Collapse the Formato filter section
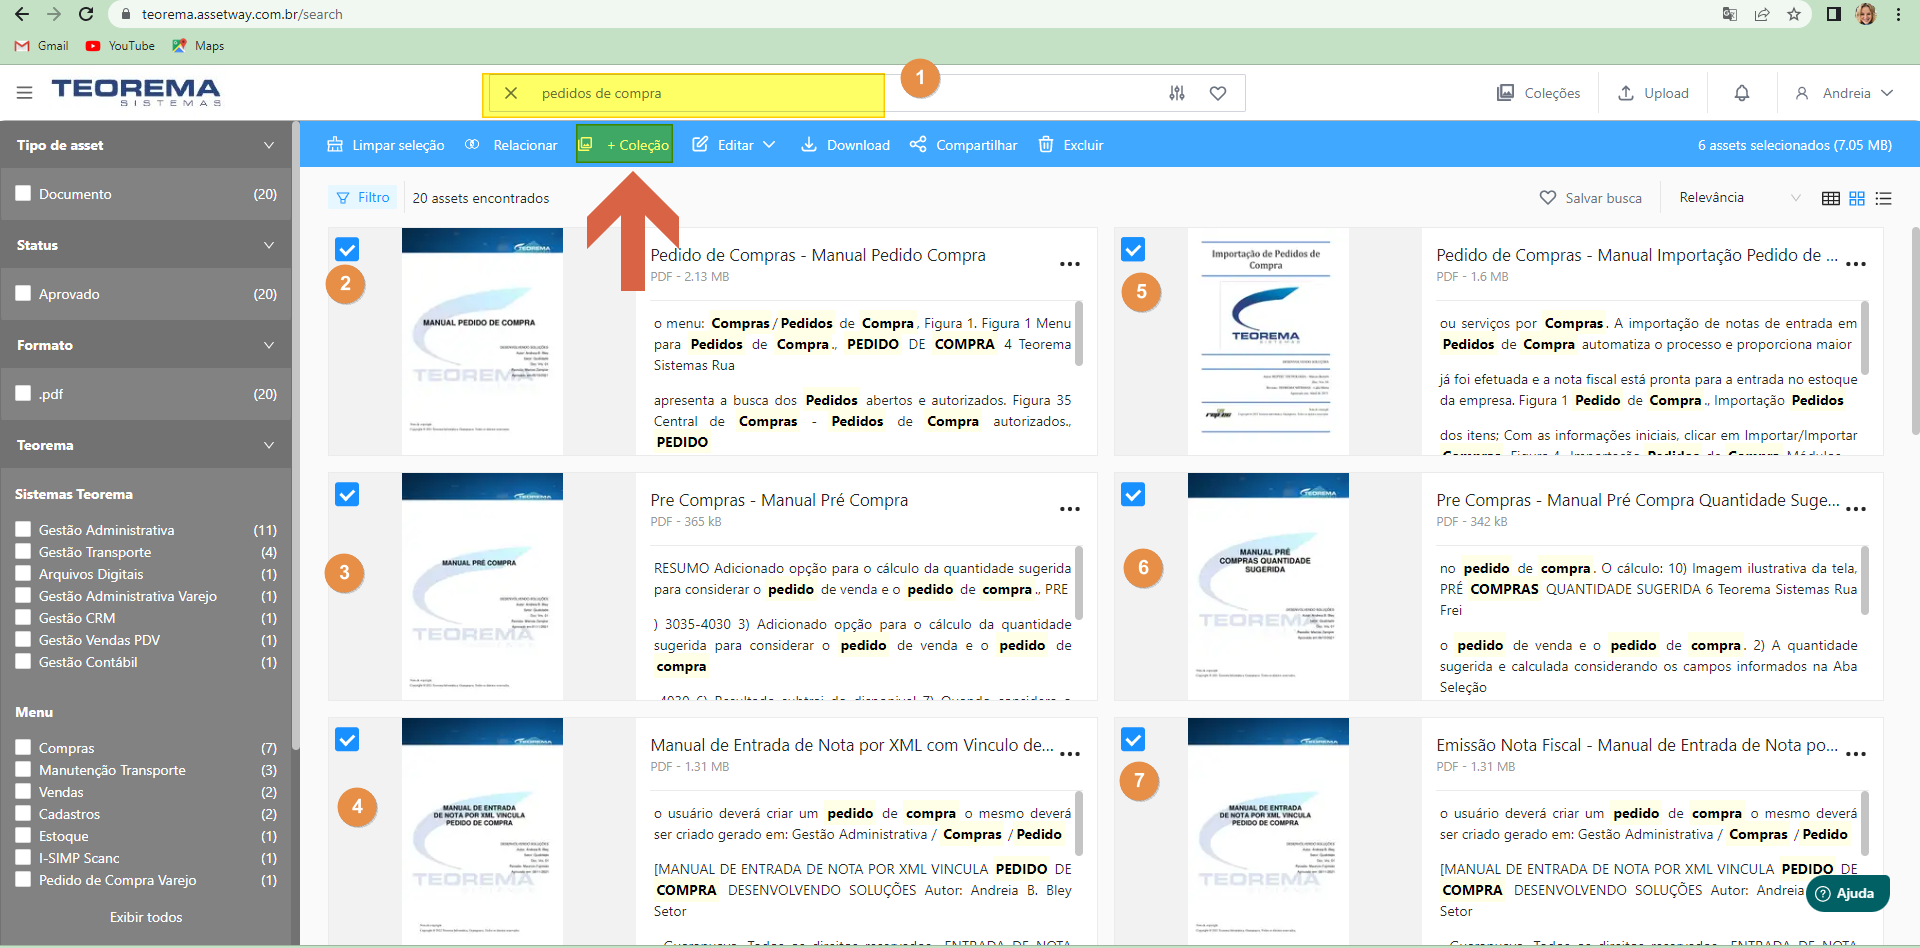Image resolution: width=1920 pixels, height=948 pixels. 269,345
